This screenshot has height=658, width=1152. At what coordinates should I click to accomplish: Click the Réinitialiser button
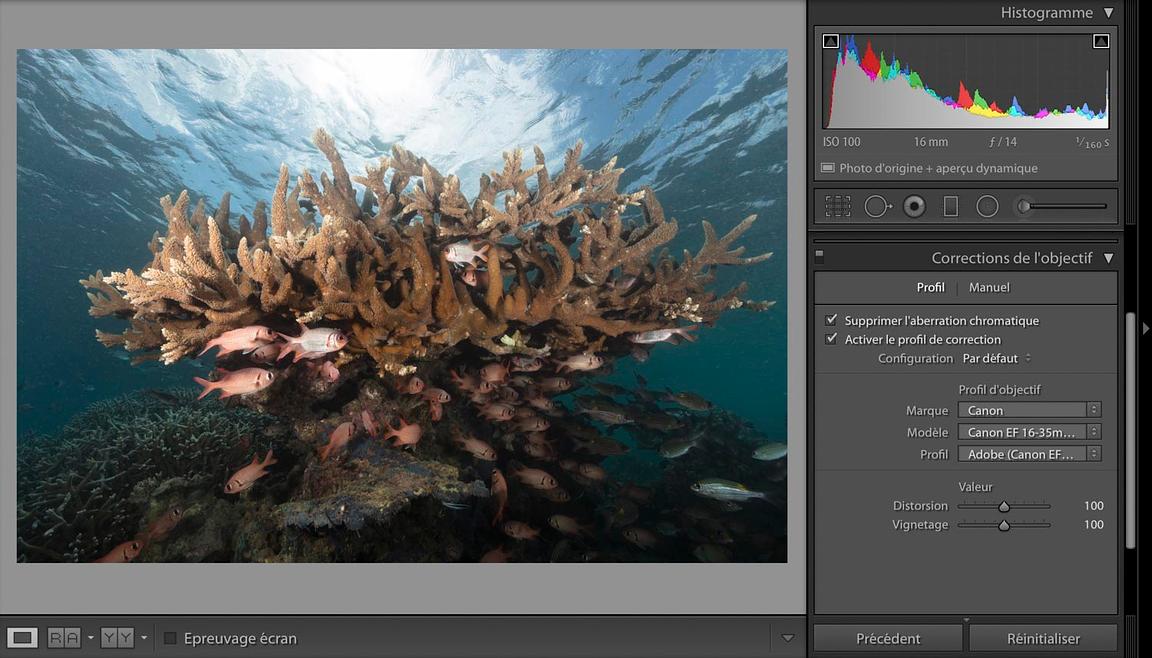pos(1043,639)
